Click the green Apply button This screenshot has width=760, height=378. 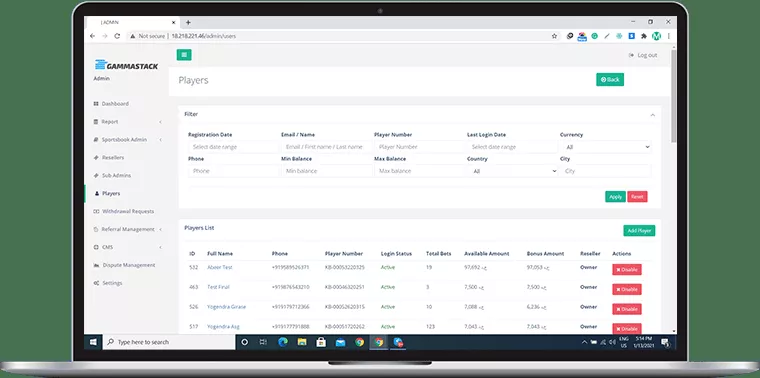[615, 197]
